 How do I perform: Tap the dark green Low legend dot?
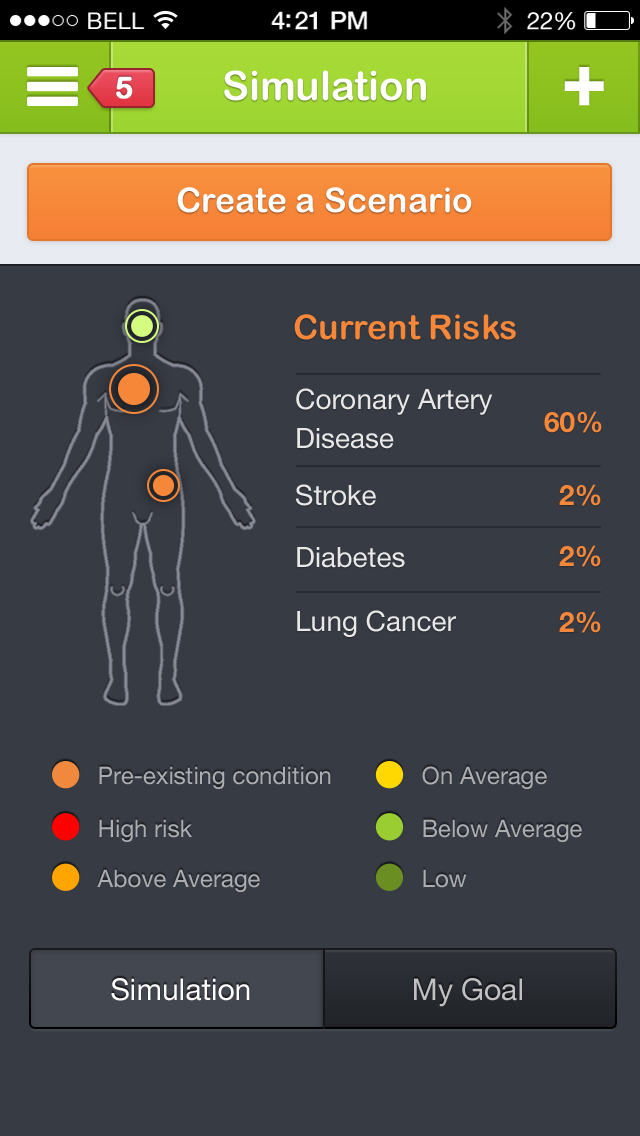389,879
